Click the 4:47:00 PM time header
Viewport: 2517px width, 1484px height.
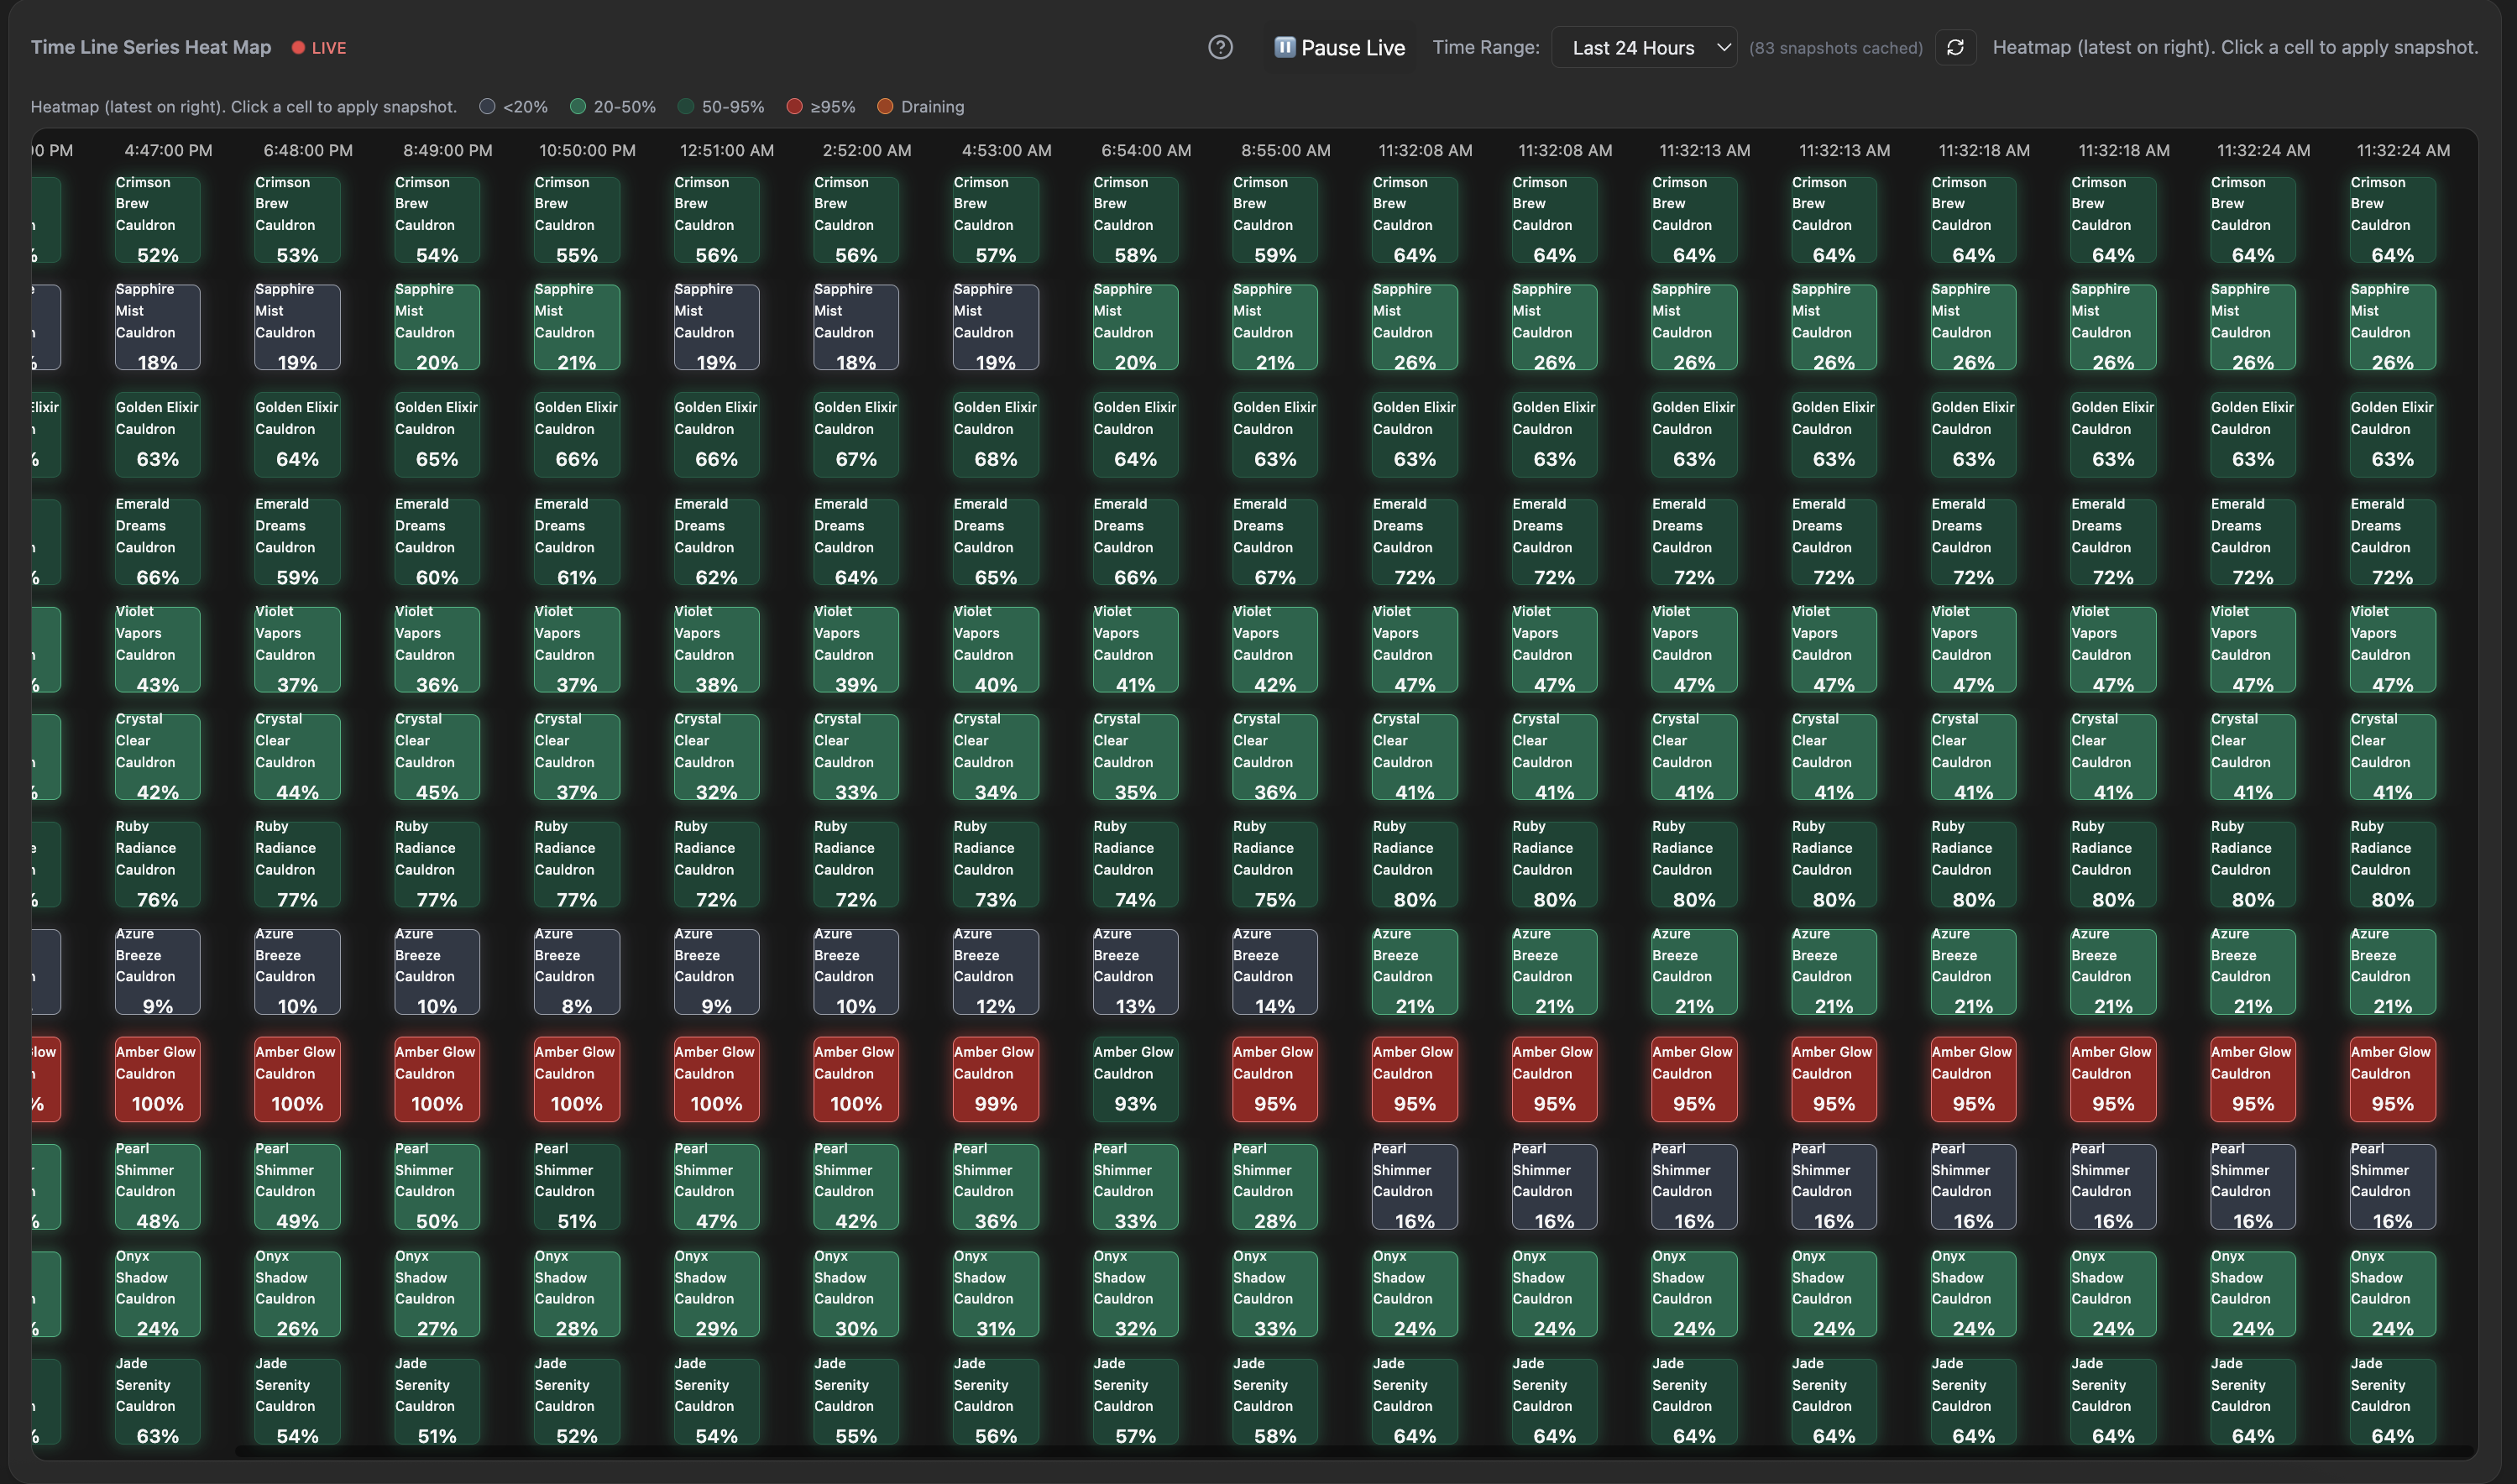(168, 150)
